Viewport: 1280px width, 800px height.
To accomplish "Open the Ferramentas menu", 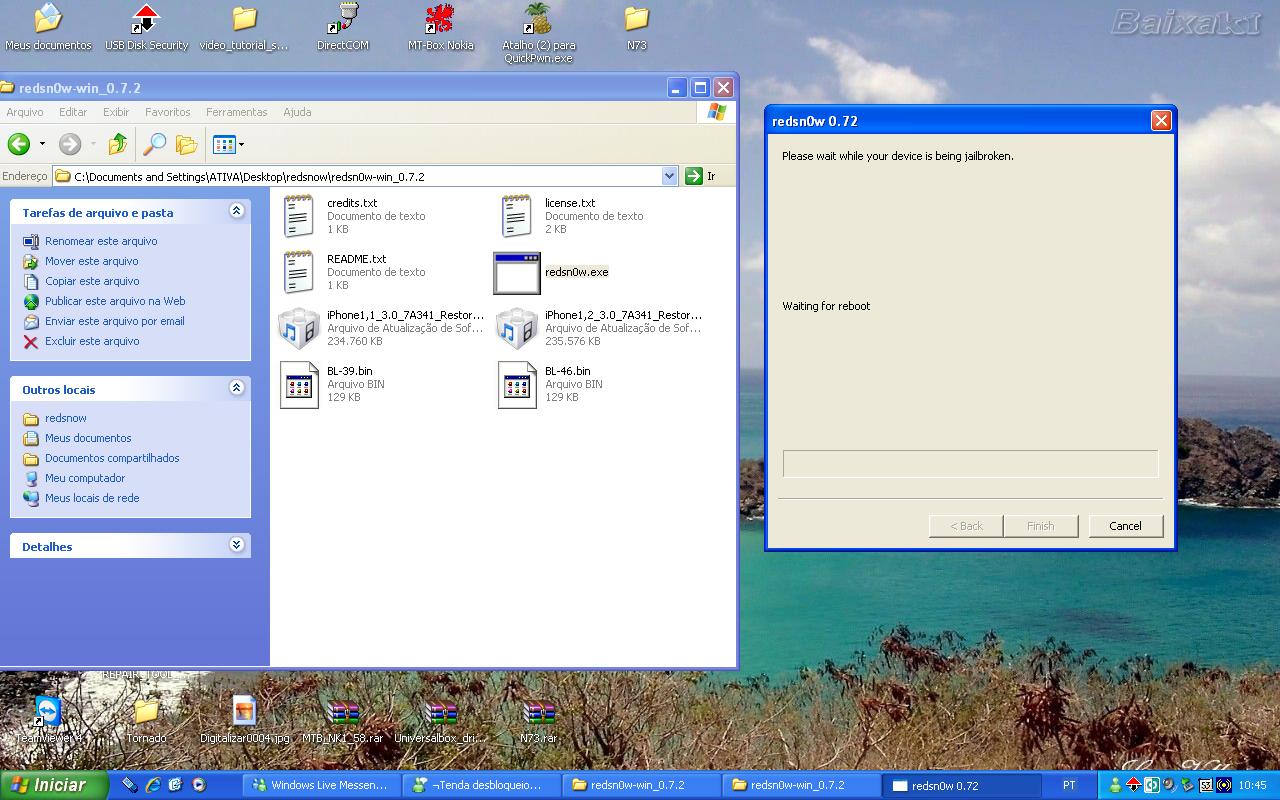I will (x=236, y=112).
